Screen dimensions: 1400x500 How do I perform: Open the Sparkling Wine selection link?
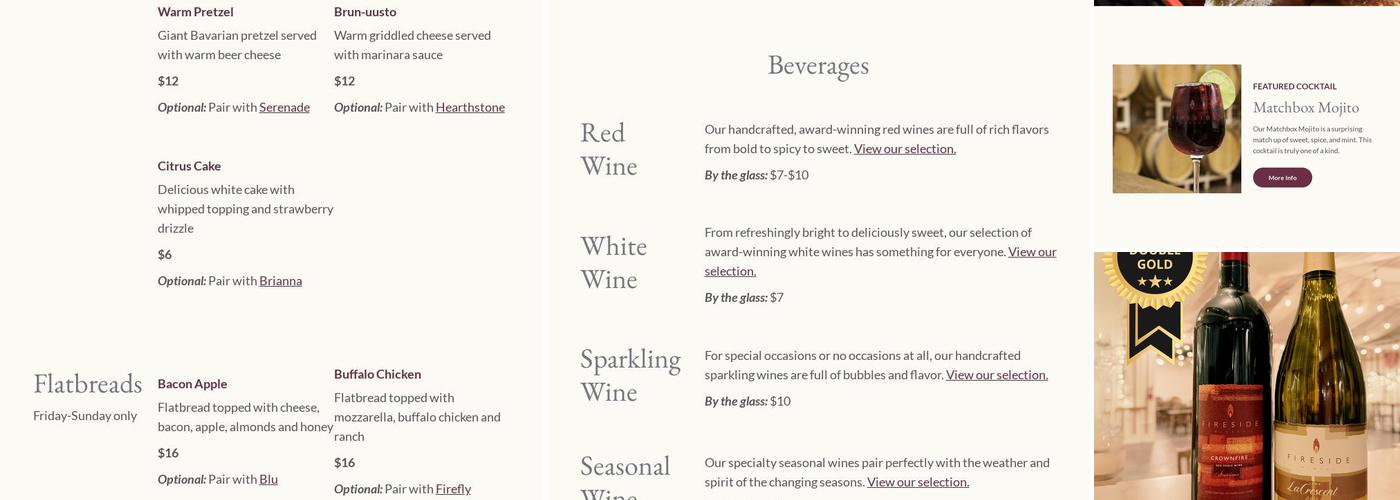[x=996, y=375]
